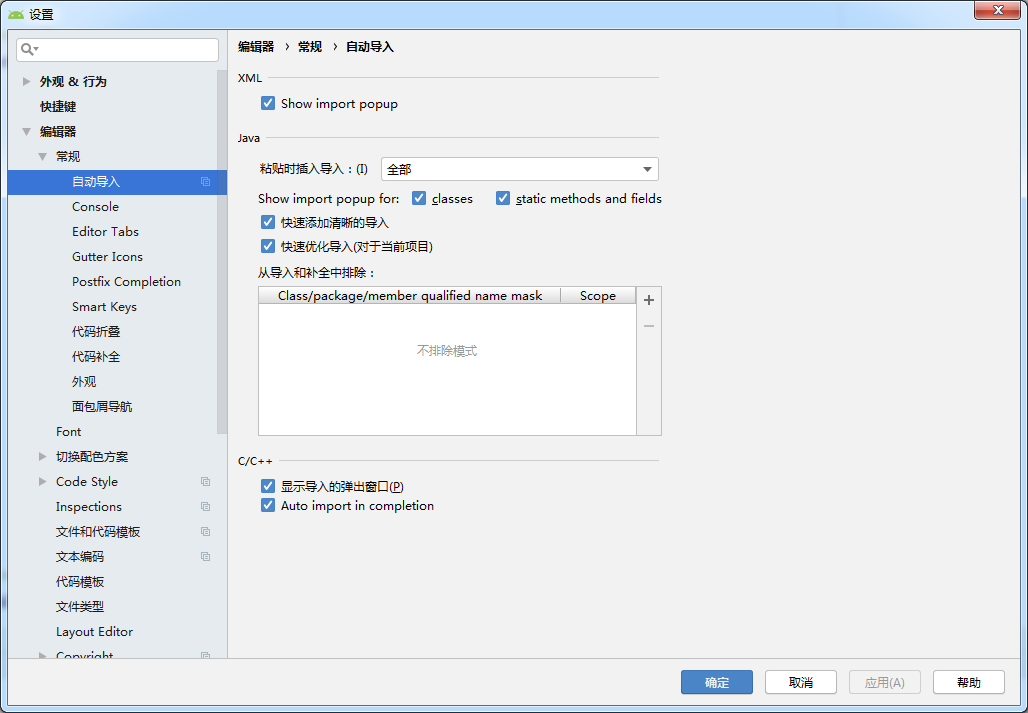Viewport: 1028px width, 713px height.
Task: Collapse the 常规 tree node
Action: (43, 156)
